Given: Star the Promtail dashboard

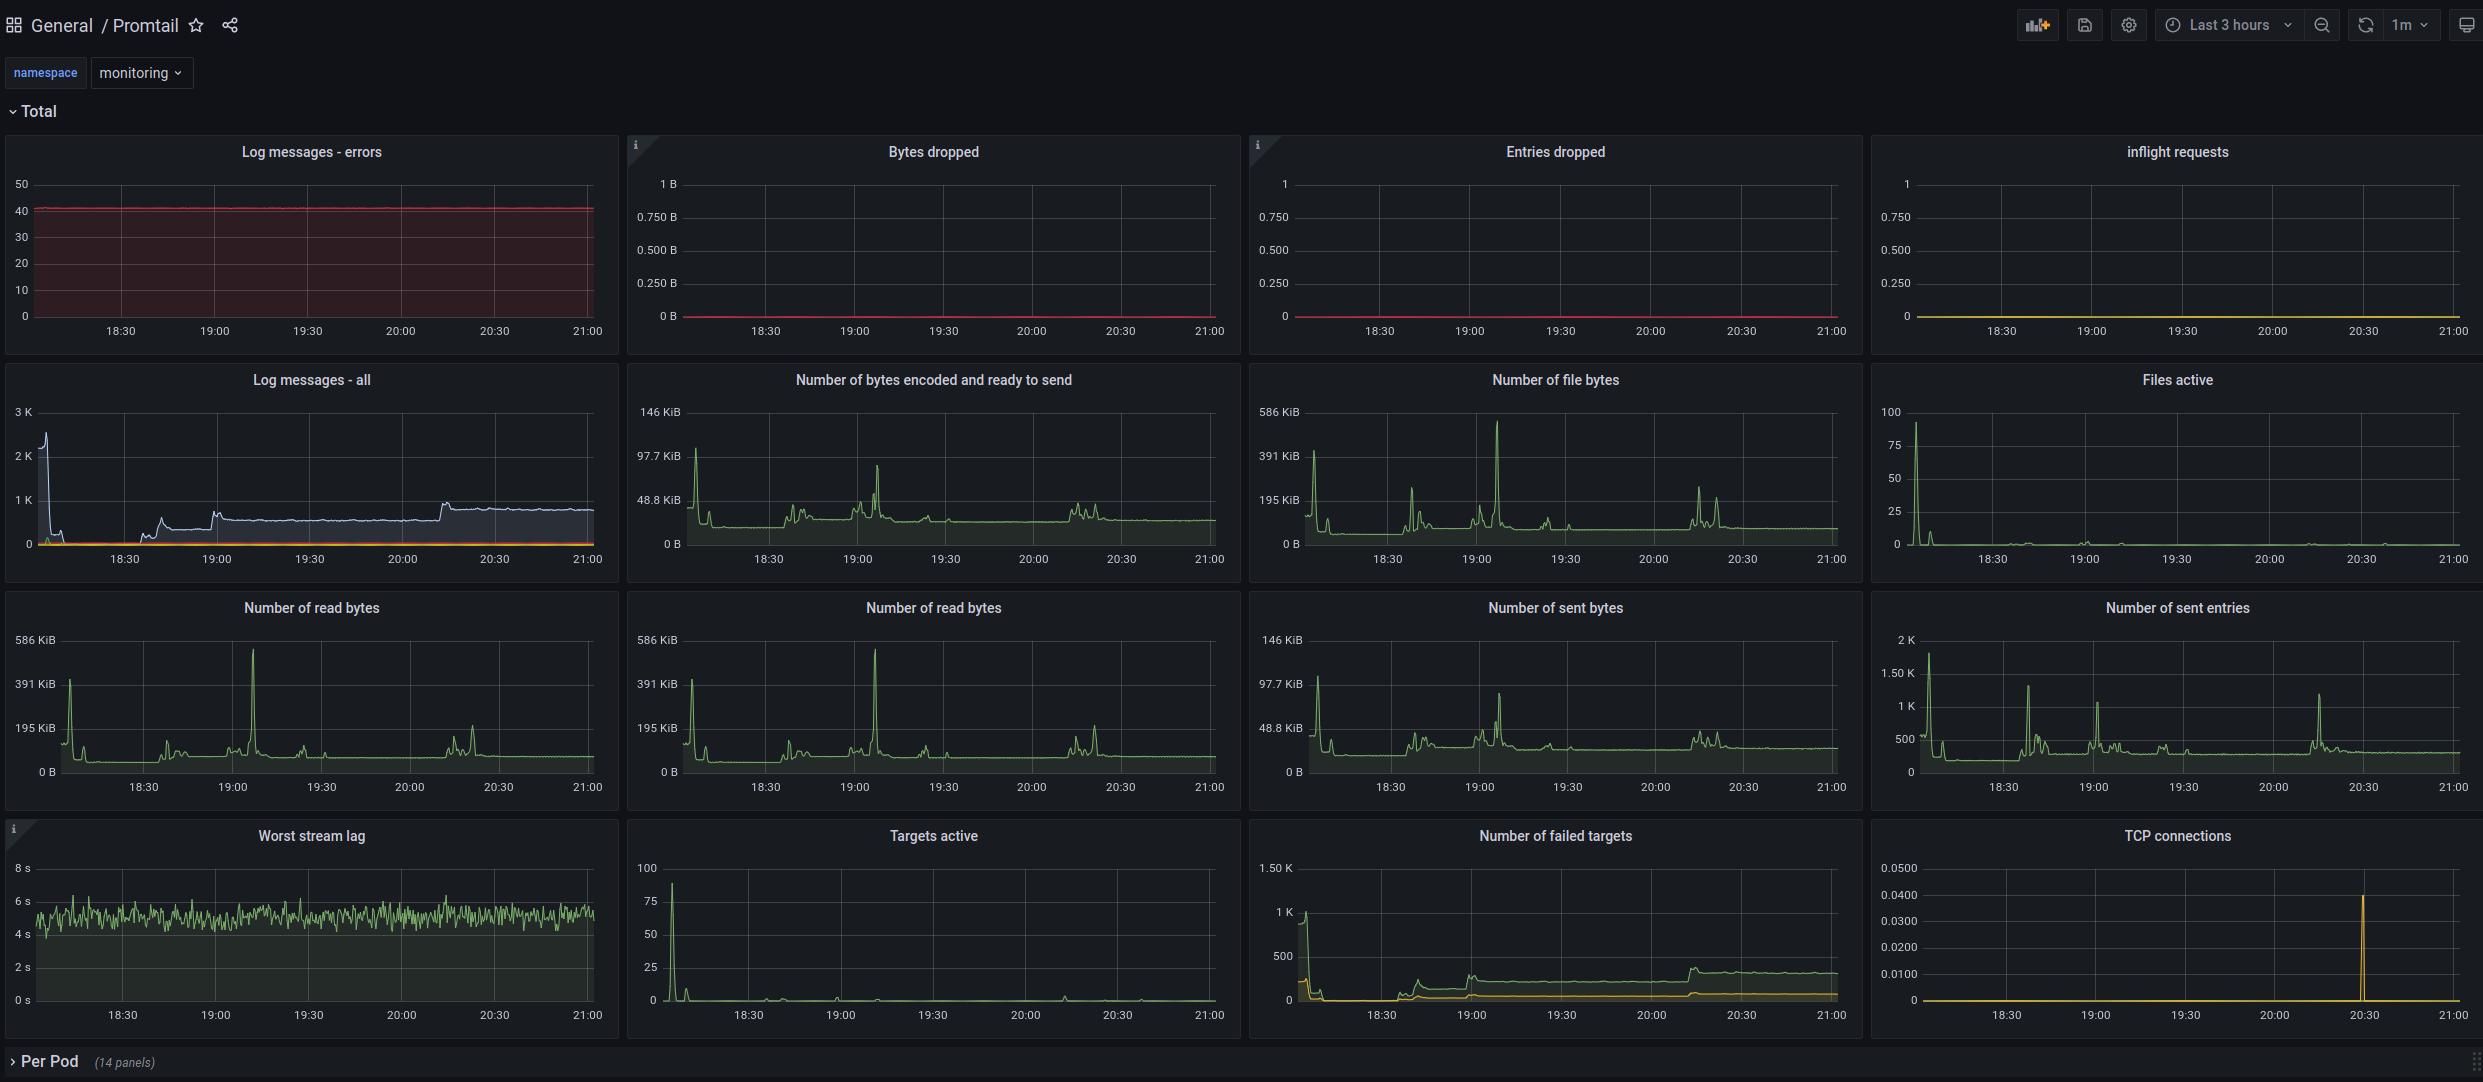Looking at the screenshot, I should click(196, 25).
